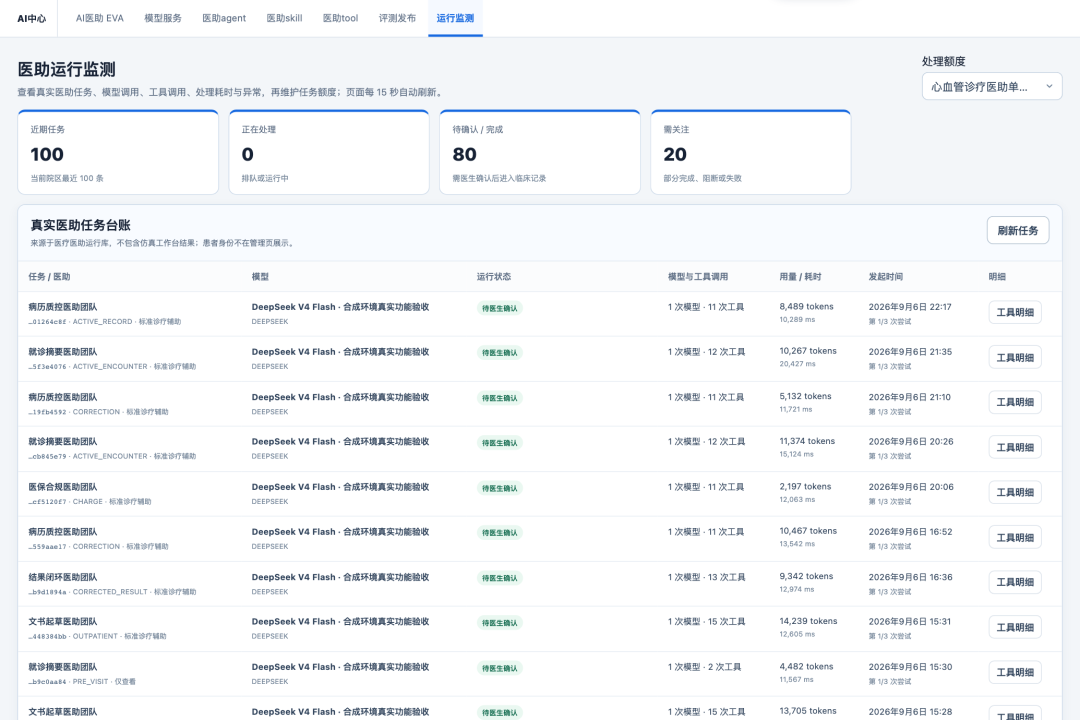Click the 1 次模型 · 13 次工具 cell
The width and height of the screenshot is (1080, 720).
707,577
